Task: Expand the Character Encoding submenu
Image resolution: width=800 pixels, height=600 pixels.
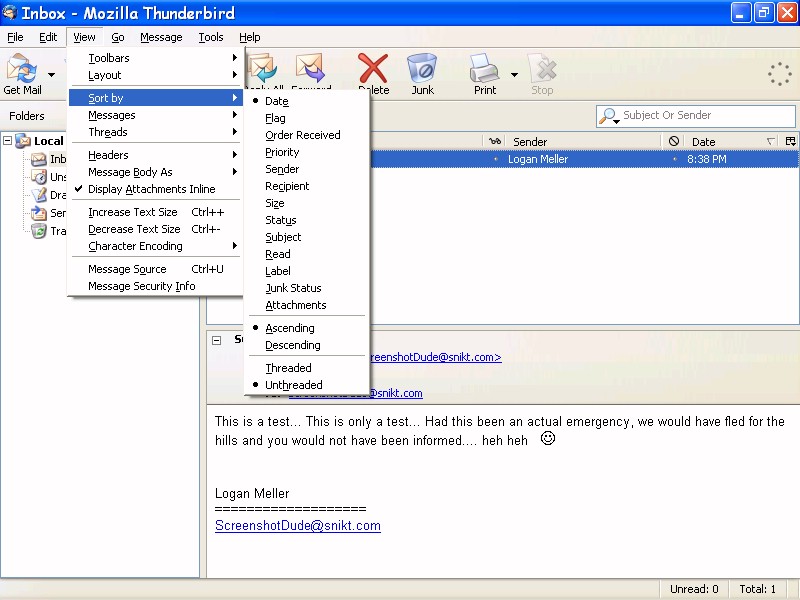Action: 155,246
